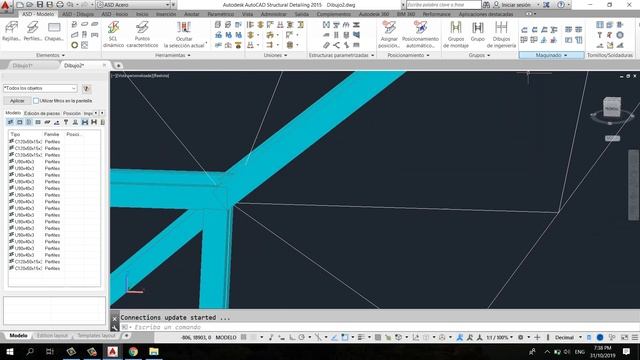The image size is (640, 360).
Task: Toggle the grid display in status bar
Action: point(244,338)
